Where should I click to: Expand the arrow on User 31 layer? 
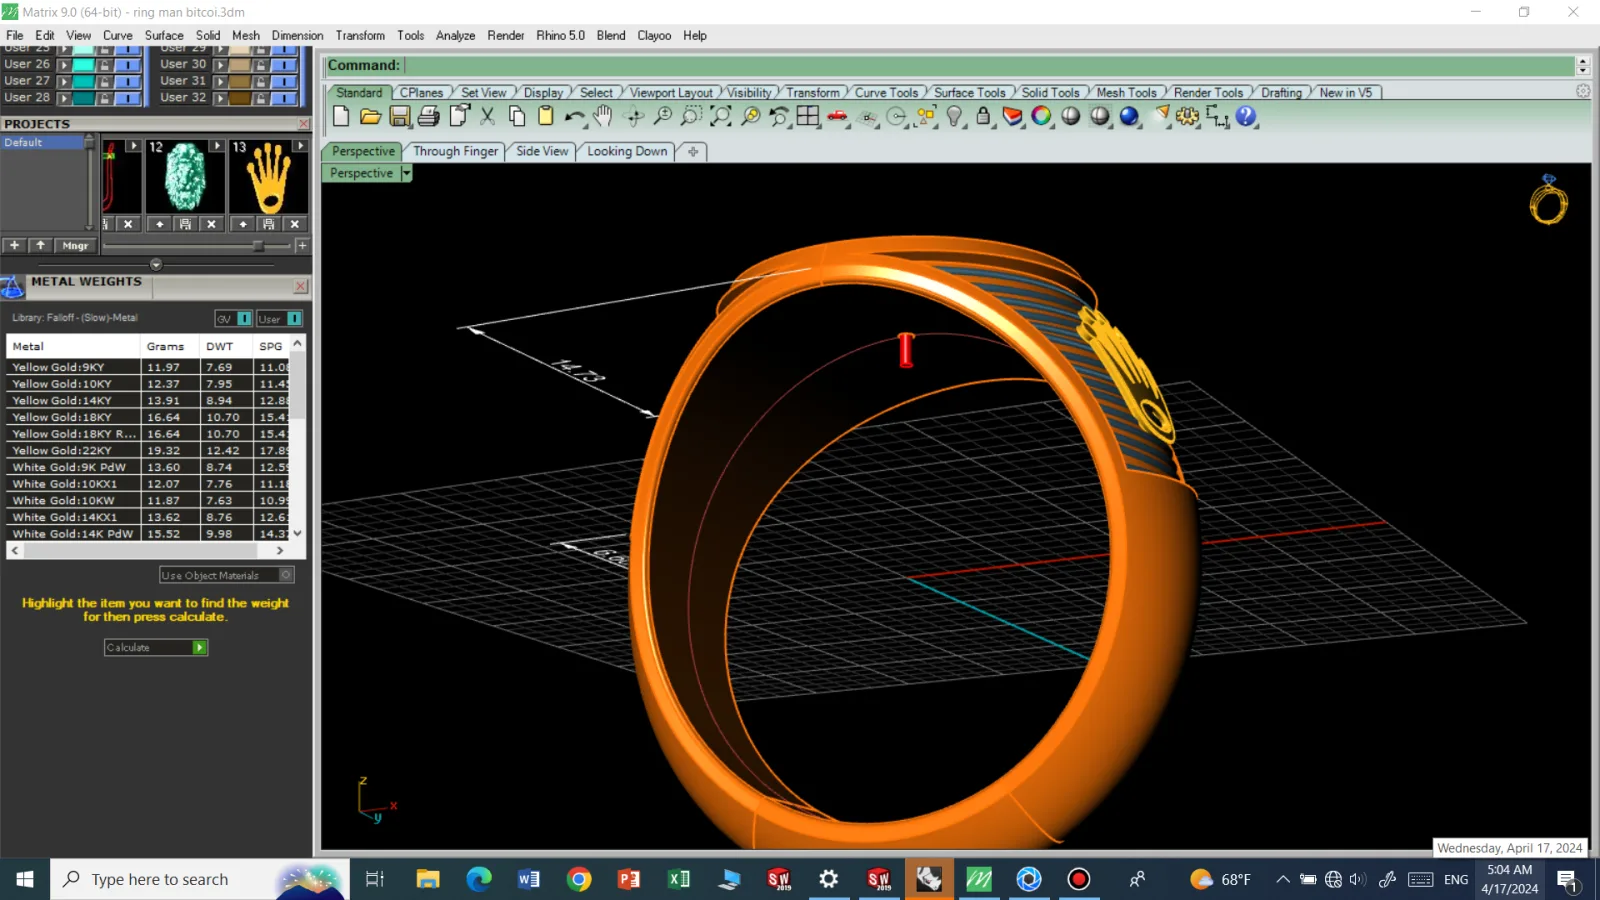pyautogui.click(x=221, y=81)
